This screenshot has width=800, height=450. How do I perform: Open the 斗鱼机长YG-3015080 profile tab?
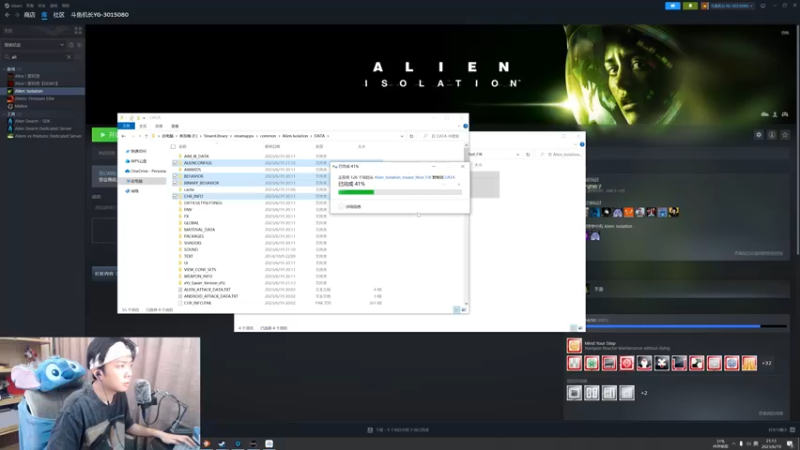(100, 15)
